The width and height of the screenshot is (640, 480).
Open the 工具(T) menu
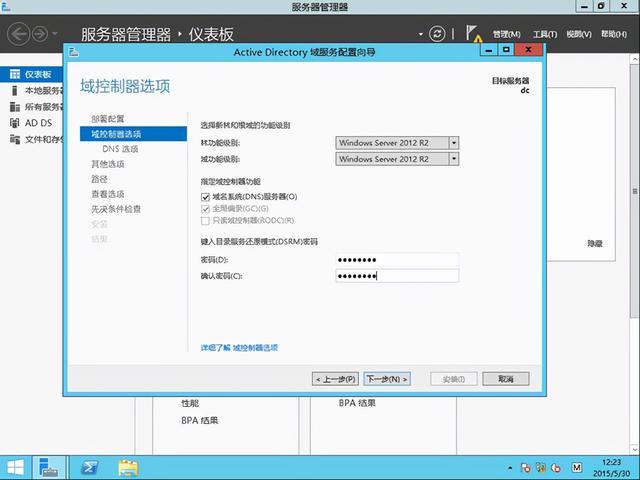(x=545, y=34)
